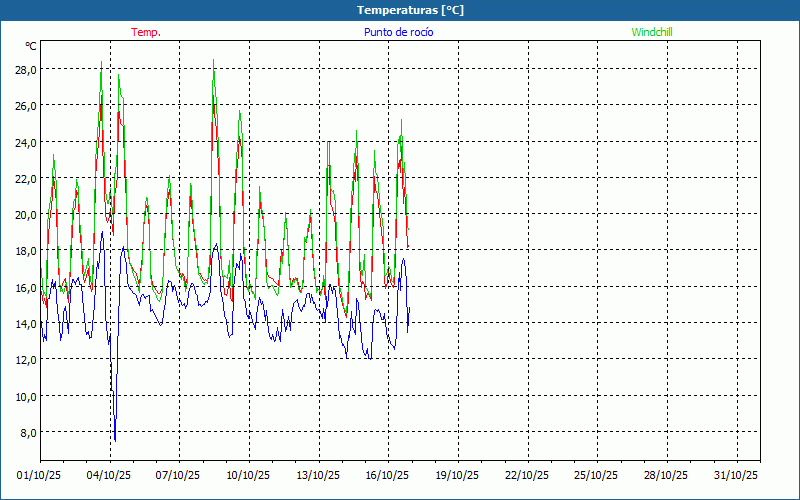
Task: Click the 19/10/25 date label
Action: (x=457, y=475)
